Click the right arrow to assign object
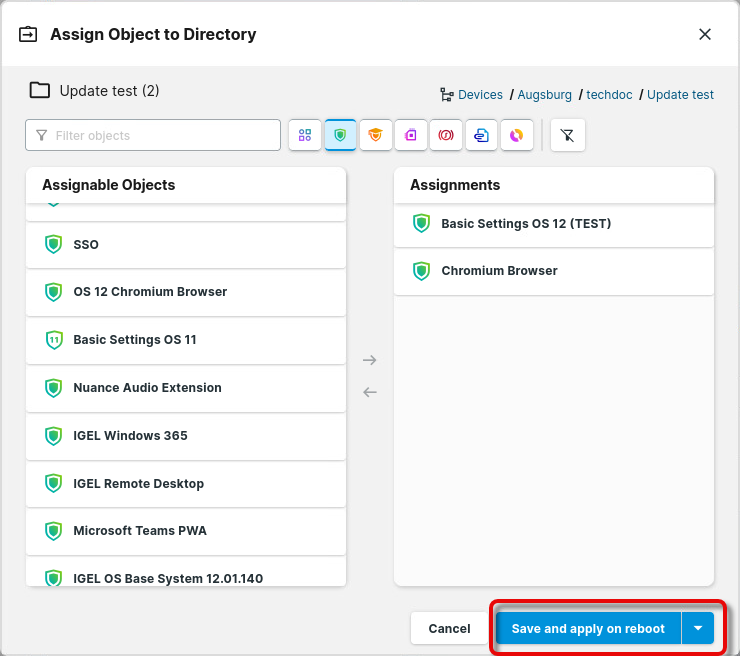Screen dimensions: 740x656 click(x=370, y=360)
